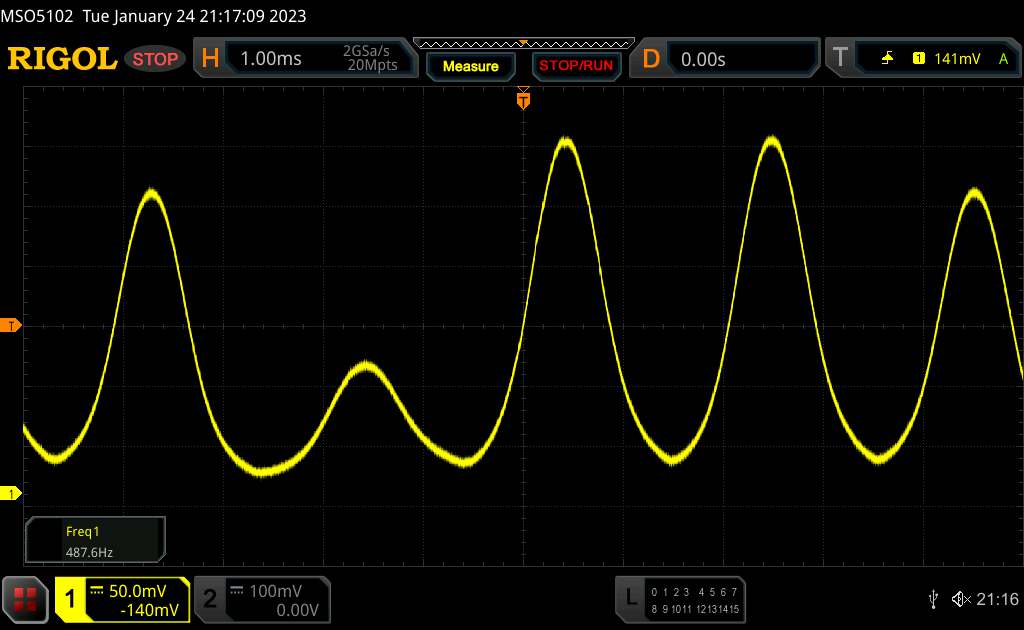Click the channel 2 100mV scale value
The width and height of the screenshot is (1024, 630).
click(276, 591)
